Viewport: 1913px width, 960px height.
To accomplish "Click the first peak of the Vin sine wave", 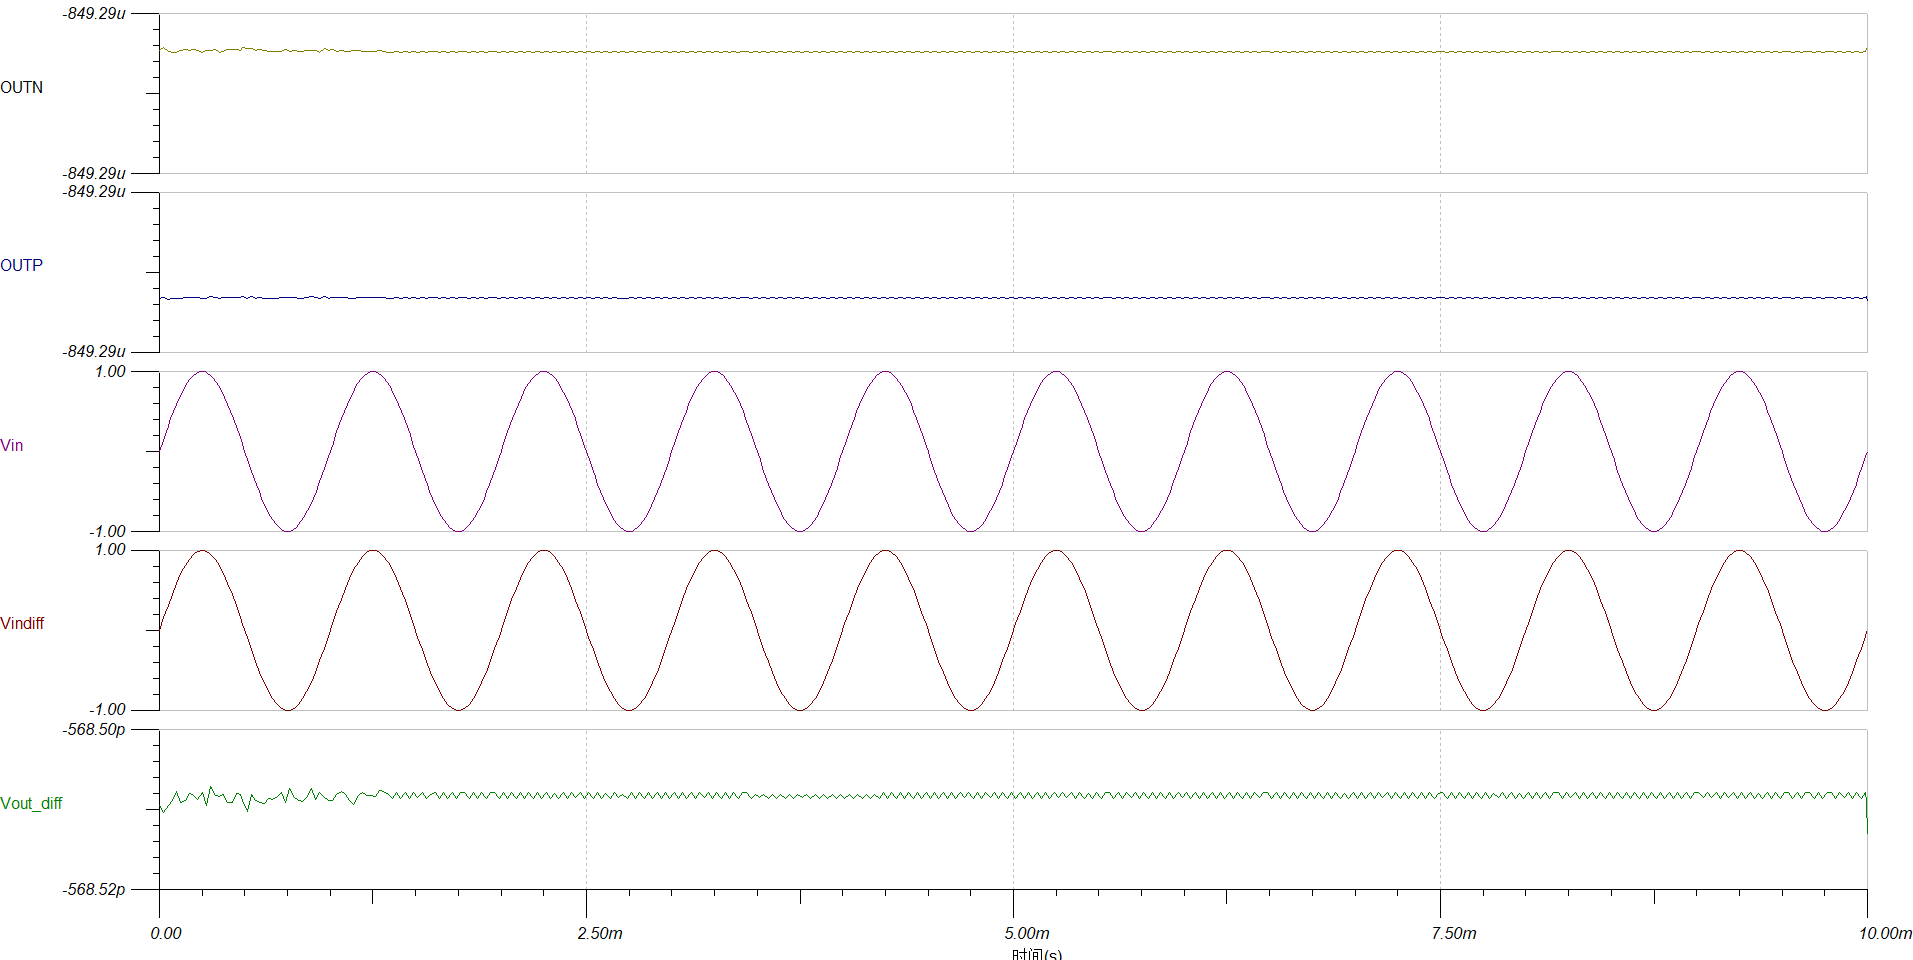I will pos(203,373).
